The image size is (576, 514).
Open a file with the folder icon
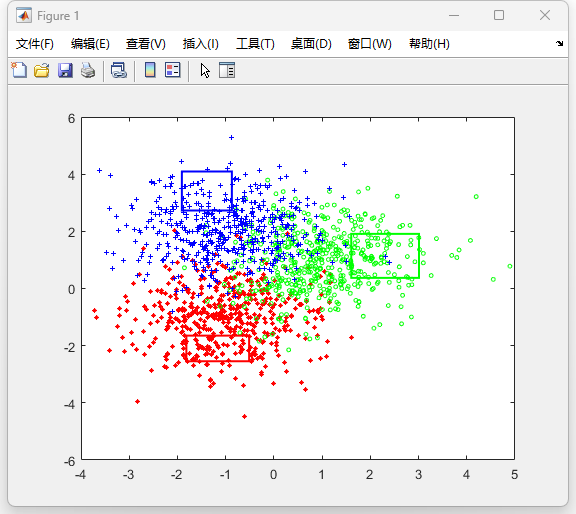point(42,70)
